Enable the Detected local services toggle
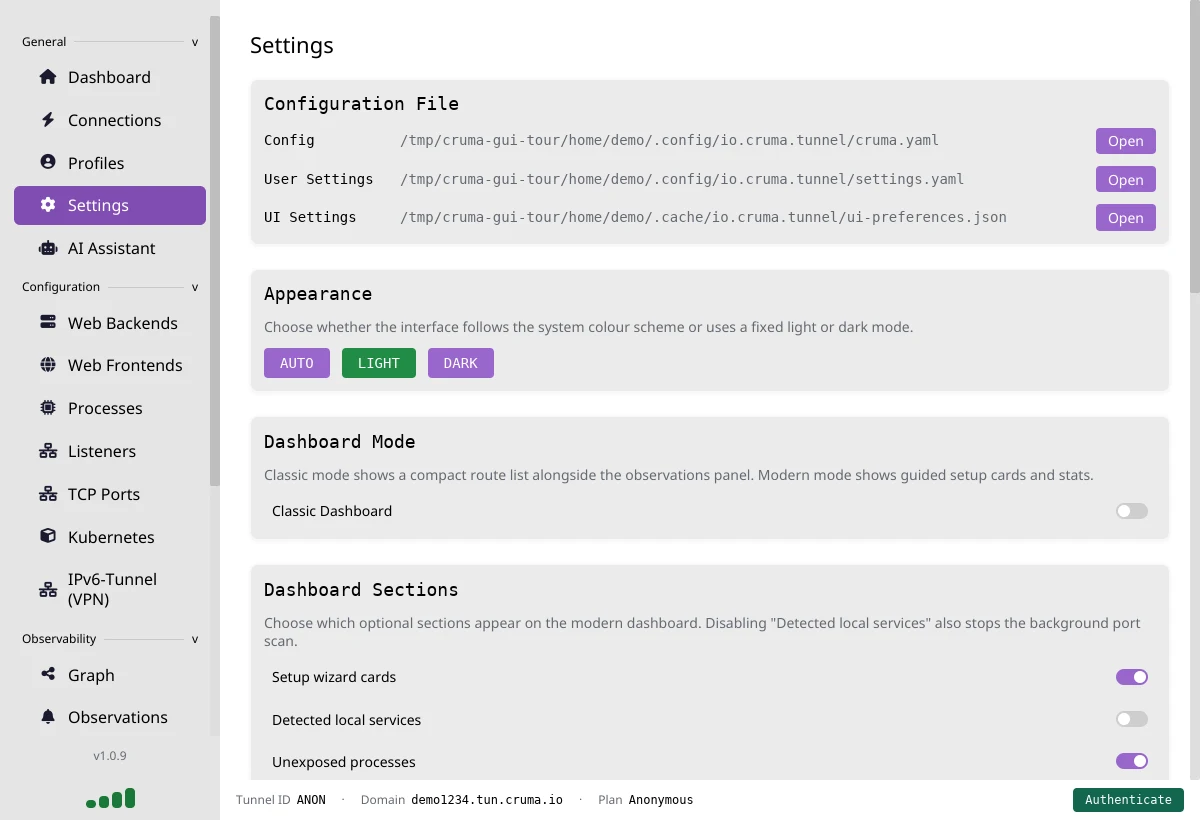 pyautogui.click(x=1132, y=719)
